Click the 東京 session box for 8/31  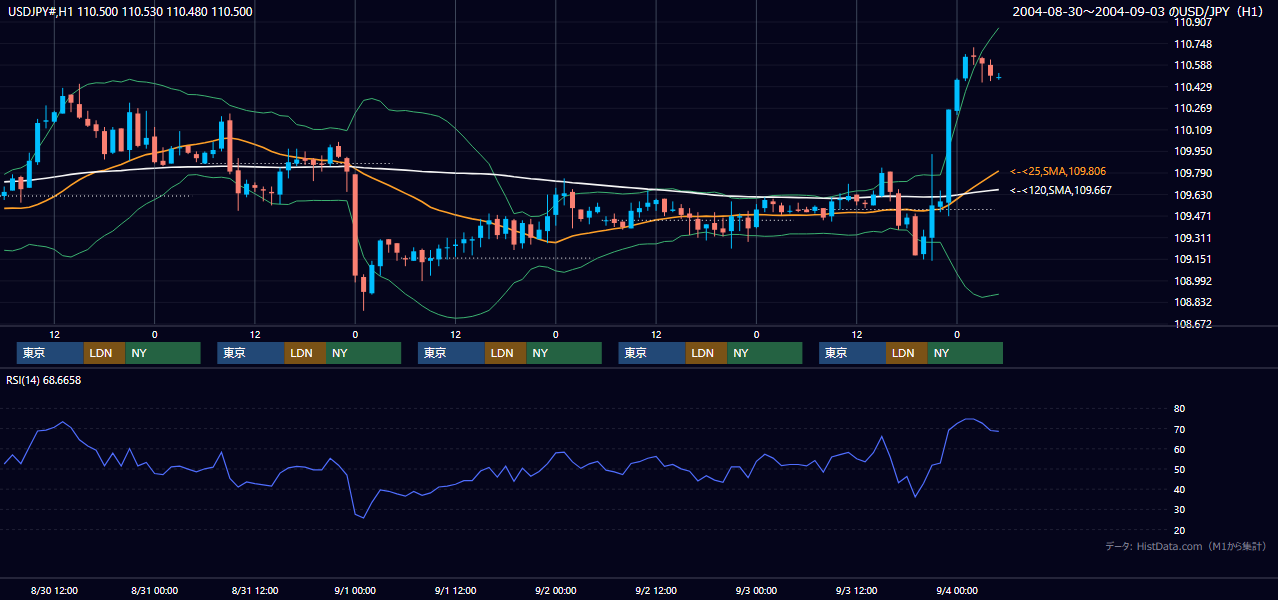(x=251, y=353)
